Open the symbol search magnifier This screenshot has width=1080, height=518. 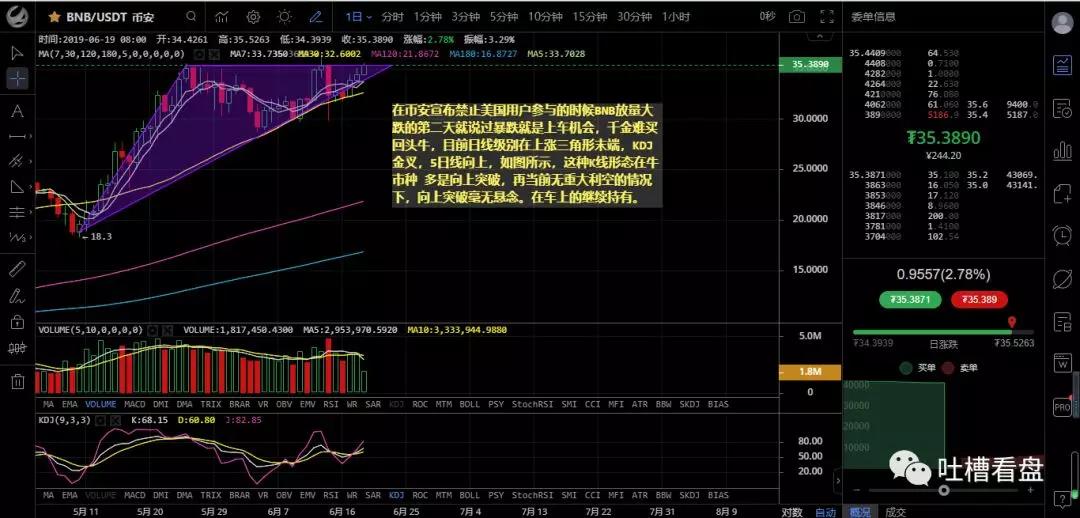[x=191, y=17]
